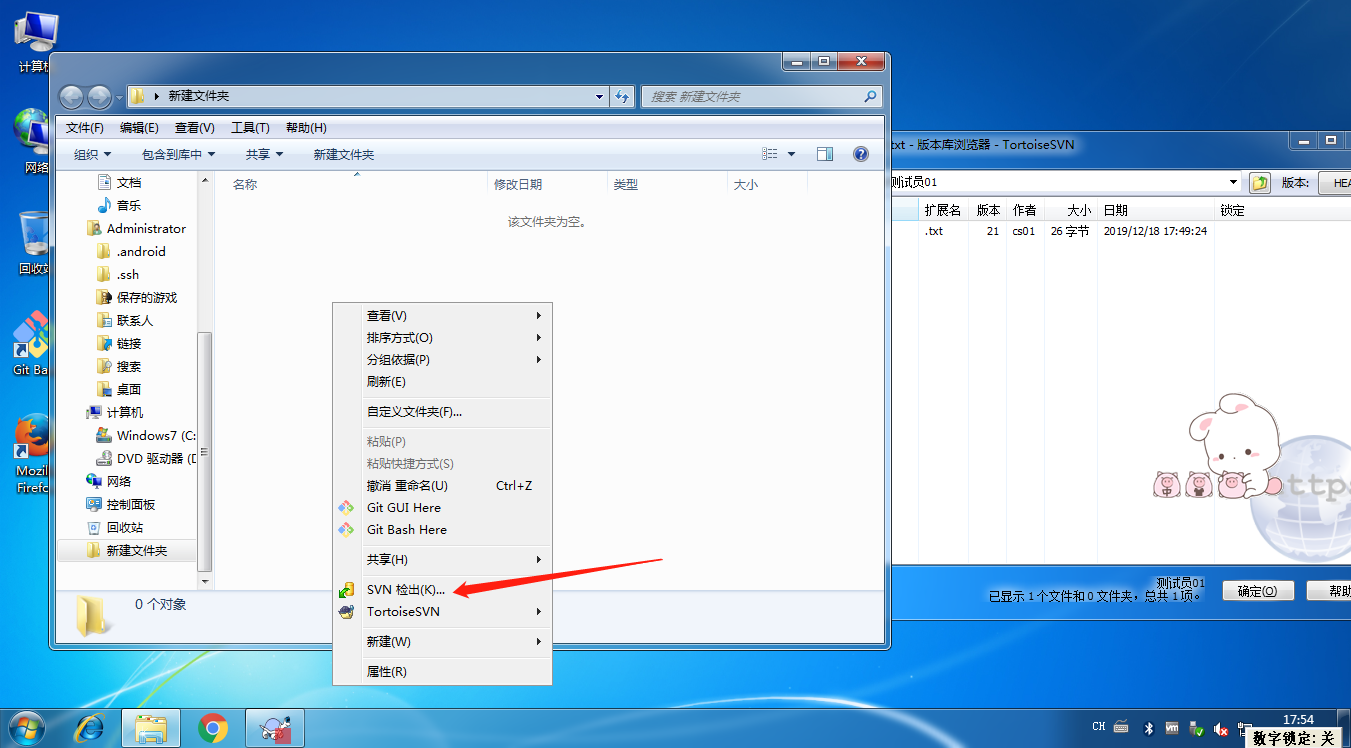Select Windows7 (C:) drive in tree

(x=146, y=436)
